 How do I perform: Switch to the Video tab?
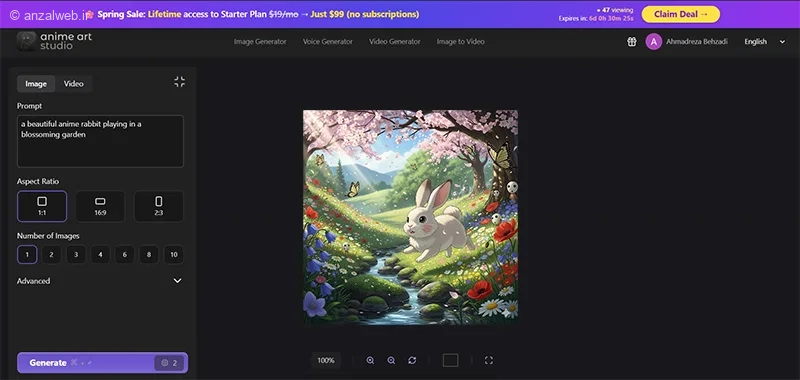73,84
